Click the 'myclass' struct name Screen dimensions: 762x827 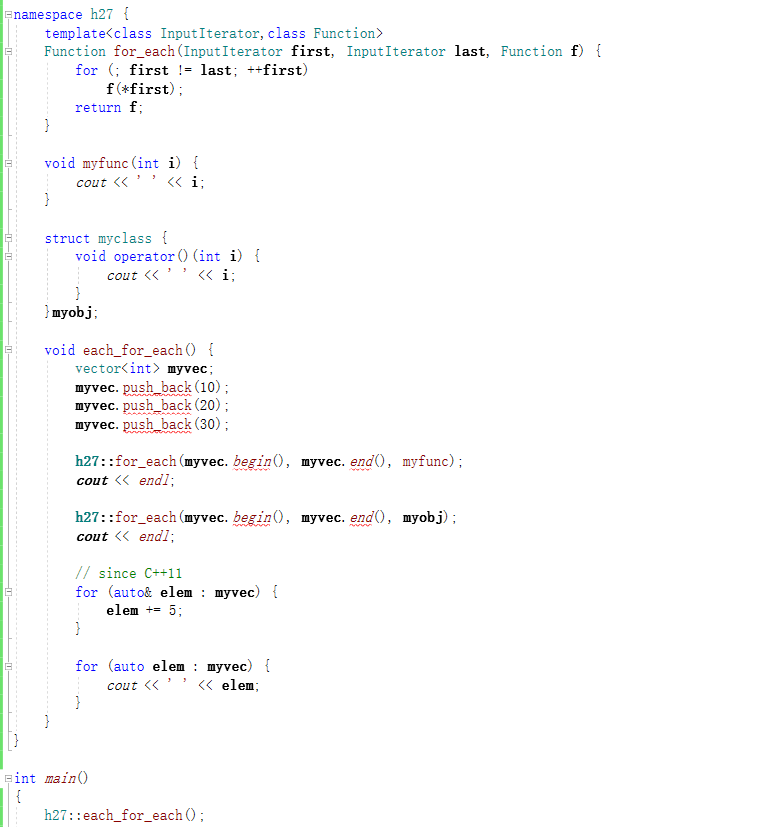(125, 238)
